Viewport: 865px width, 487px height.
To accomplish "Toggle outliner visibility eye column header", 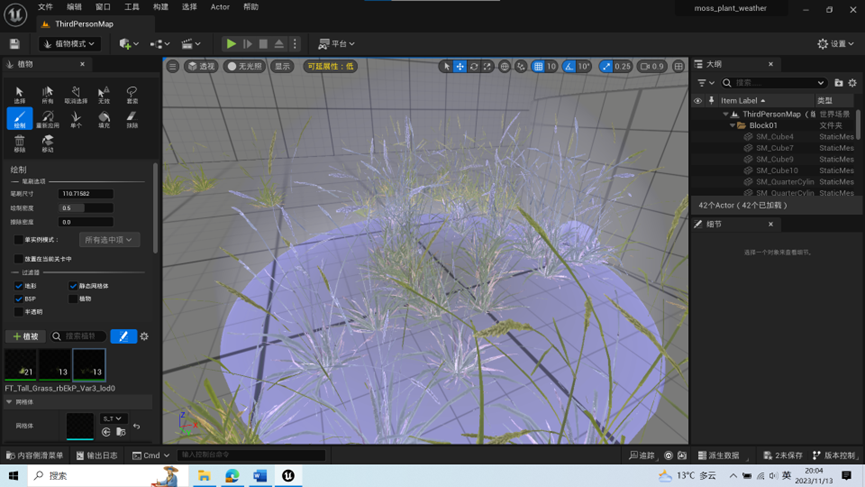I will 697,100.
